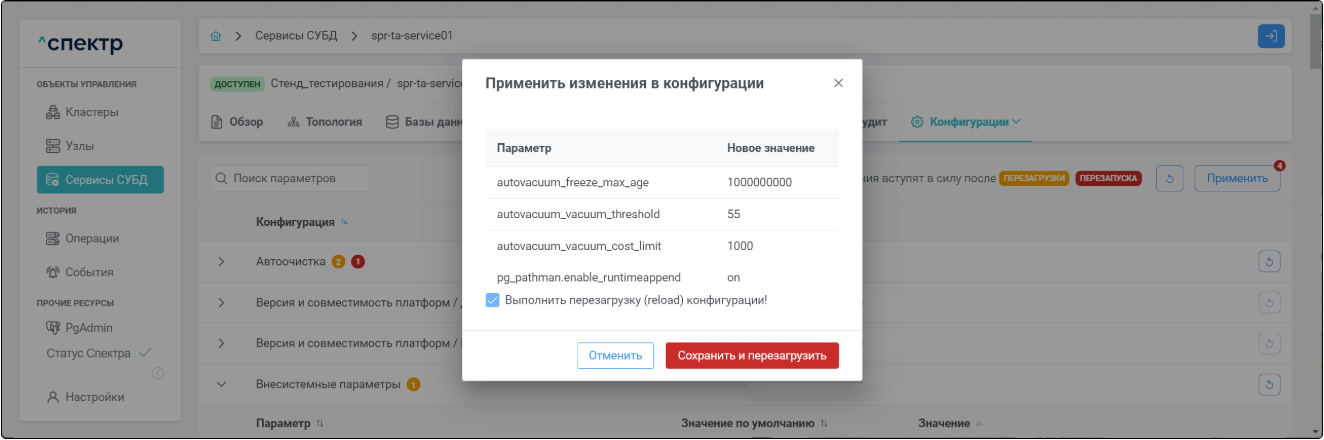The image size is (1324, 440).
Task: Reset the Автоочистка group changes icon
Action: (1269, 262)
